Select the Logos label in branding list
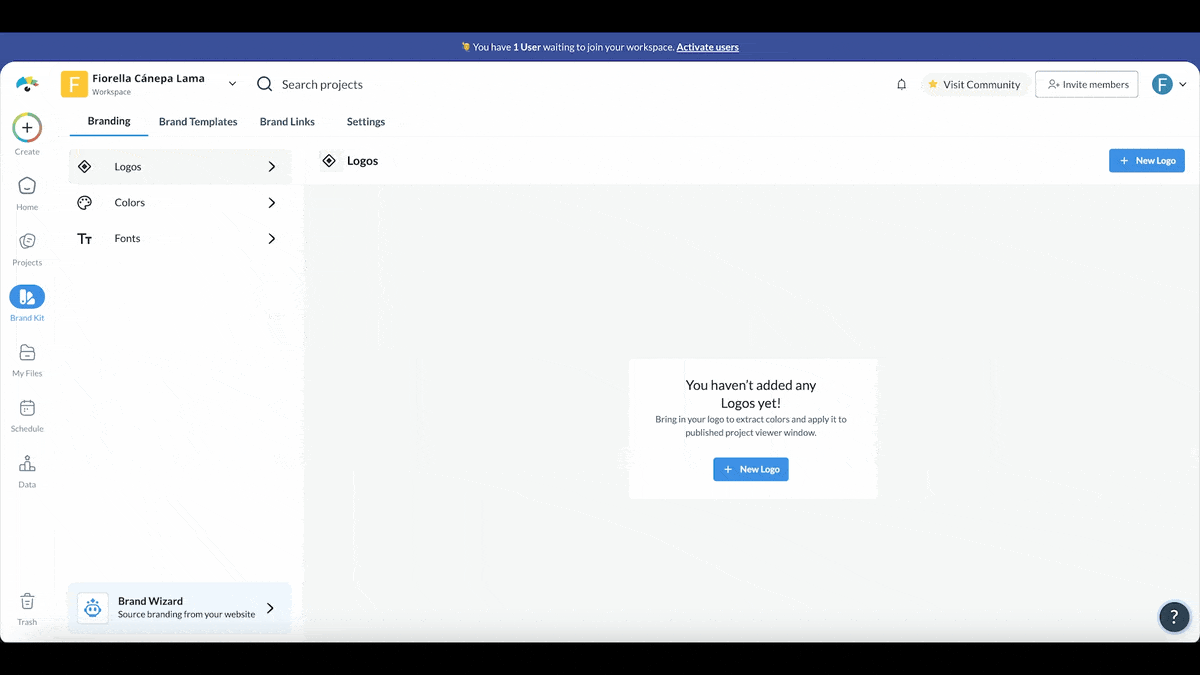This screenshot has height=675, width=1200. 128,167
